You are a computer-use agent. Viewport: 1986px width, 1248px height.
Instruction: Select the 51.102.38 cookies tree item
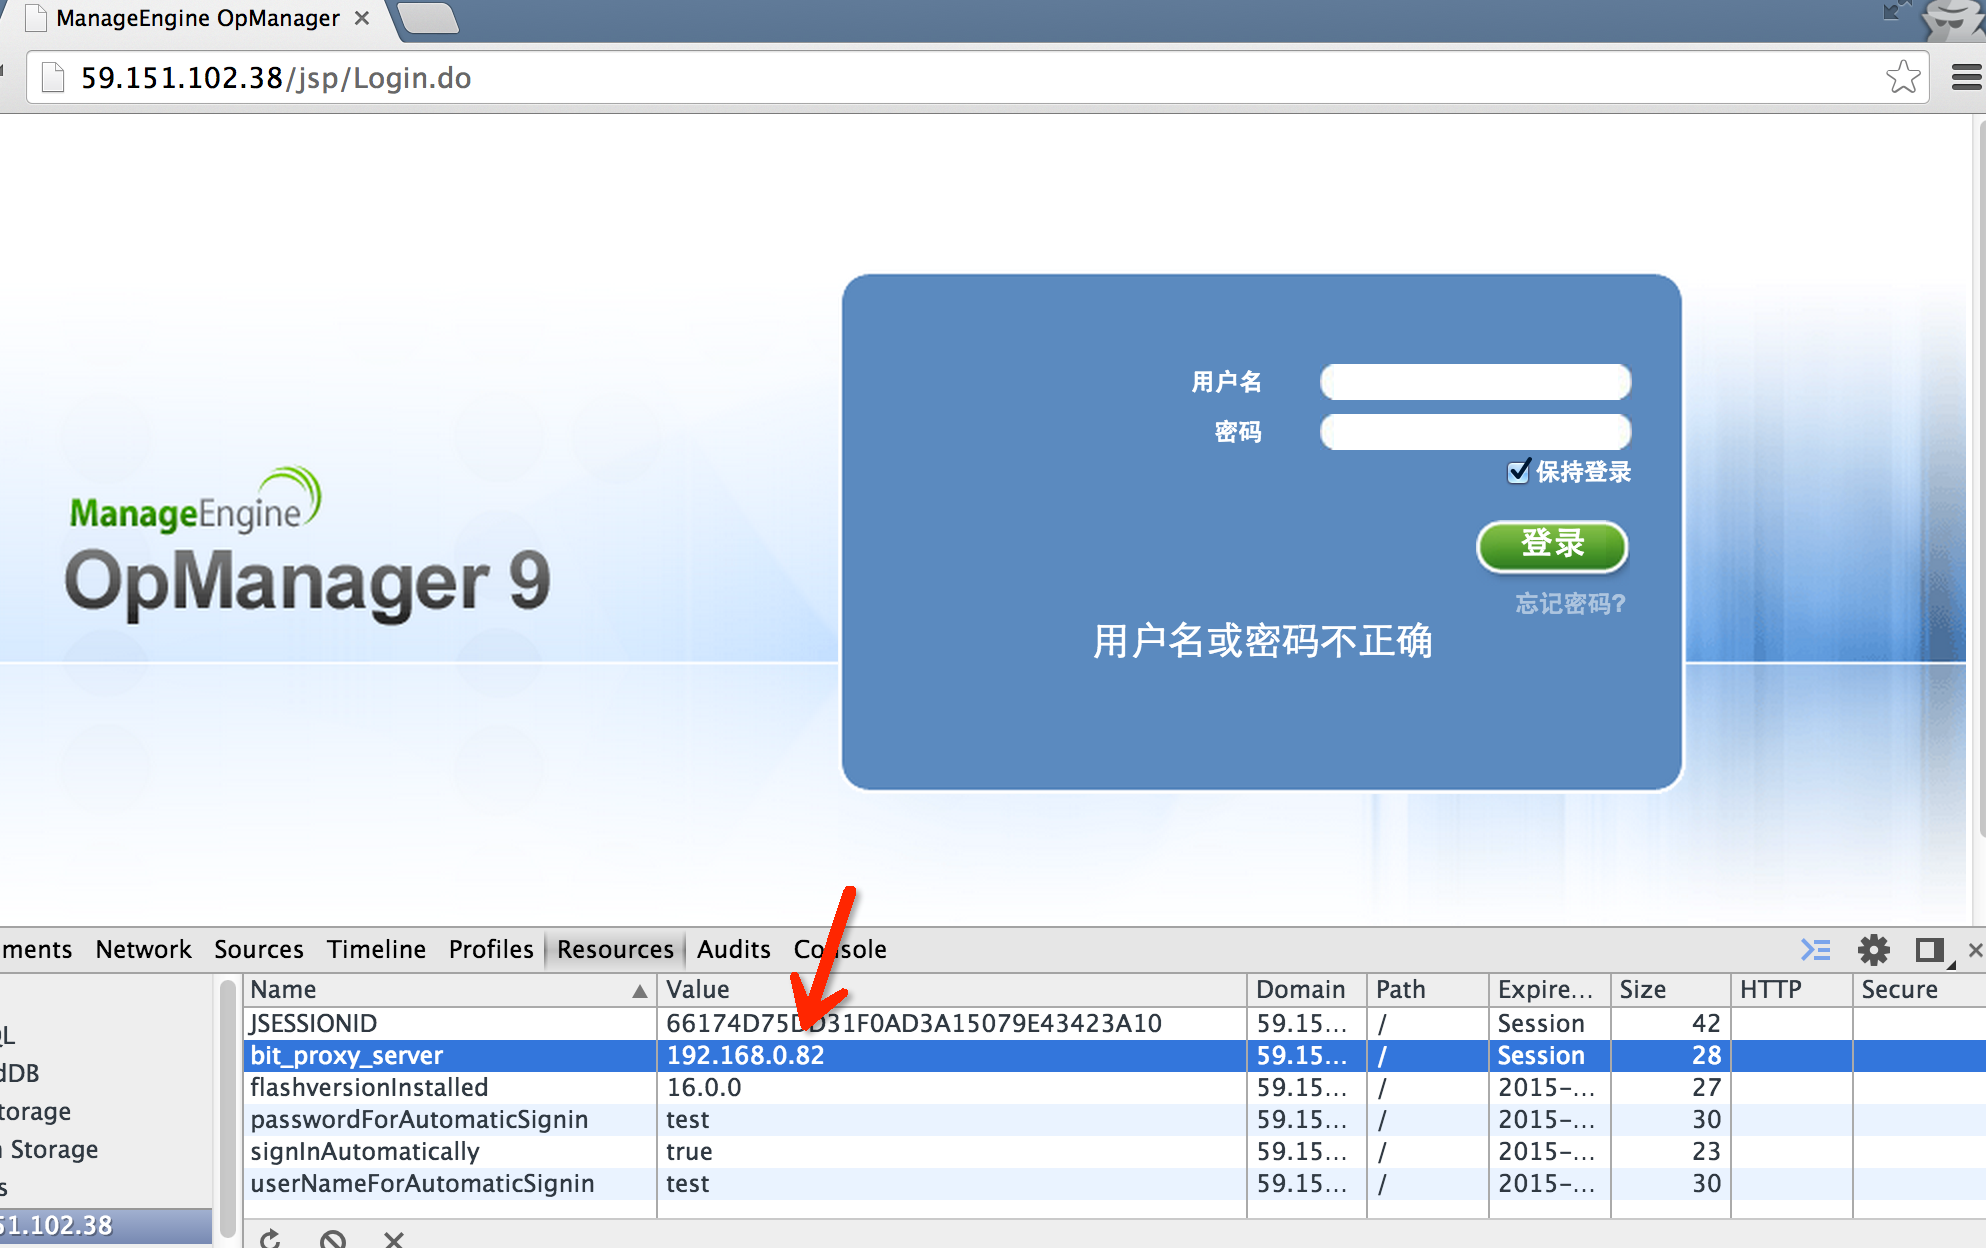click(x=105, y=1225)
